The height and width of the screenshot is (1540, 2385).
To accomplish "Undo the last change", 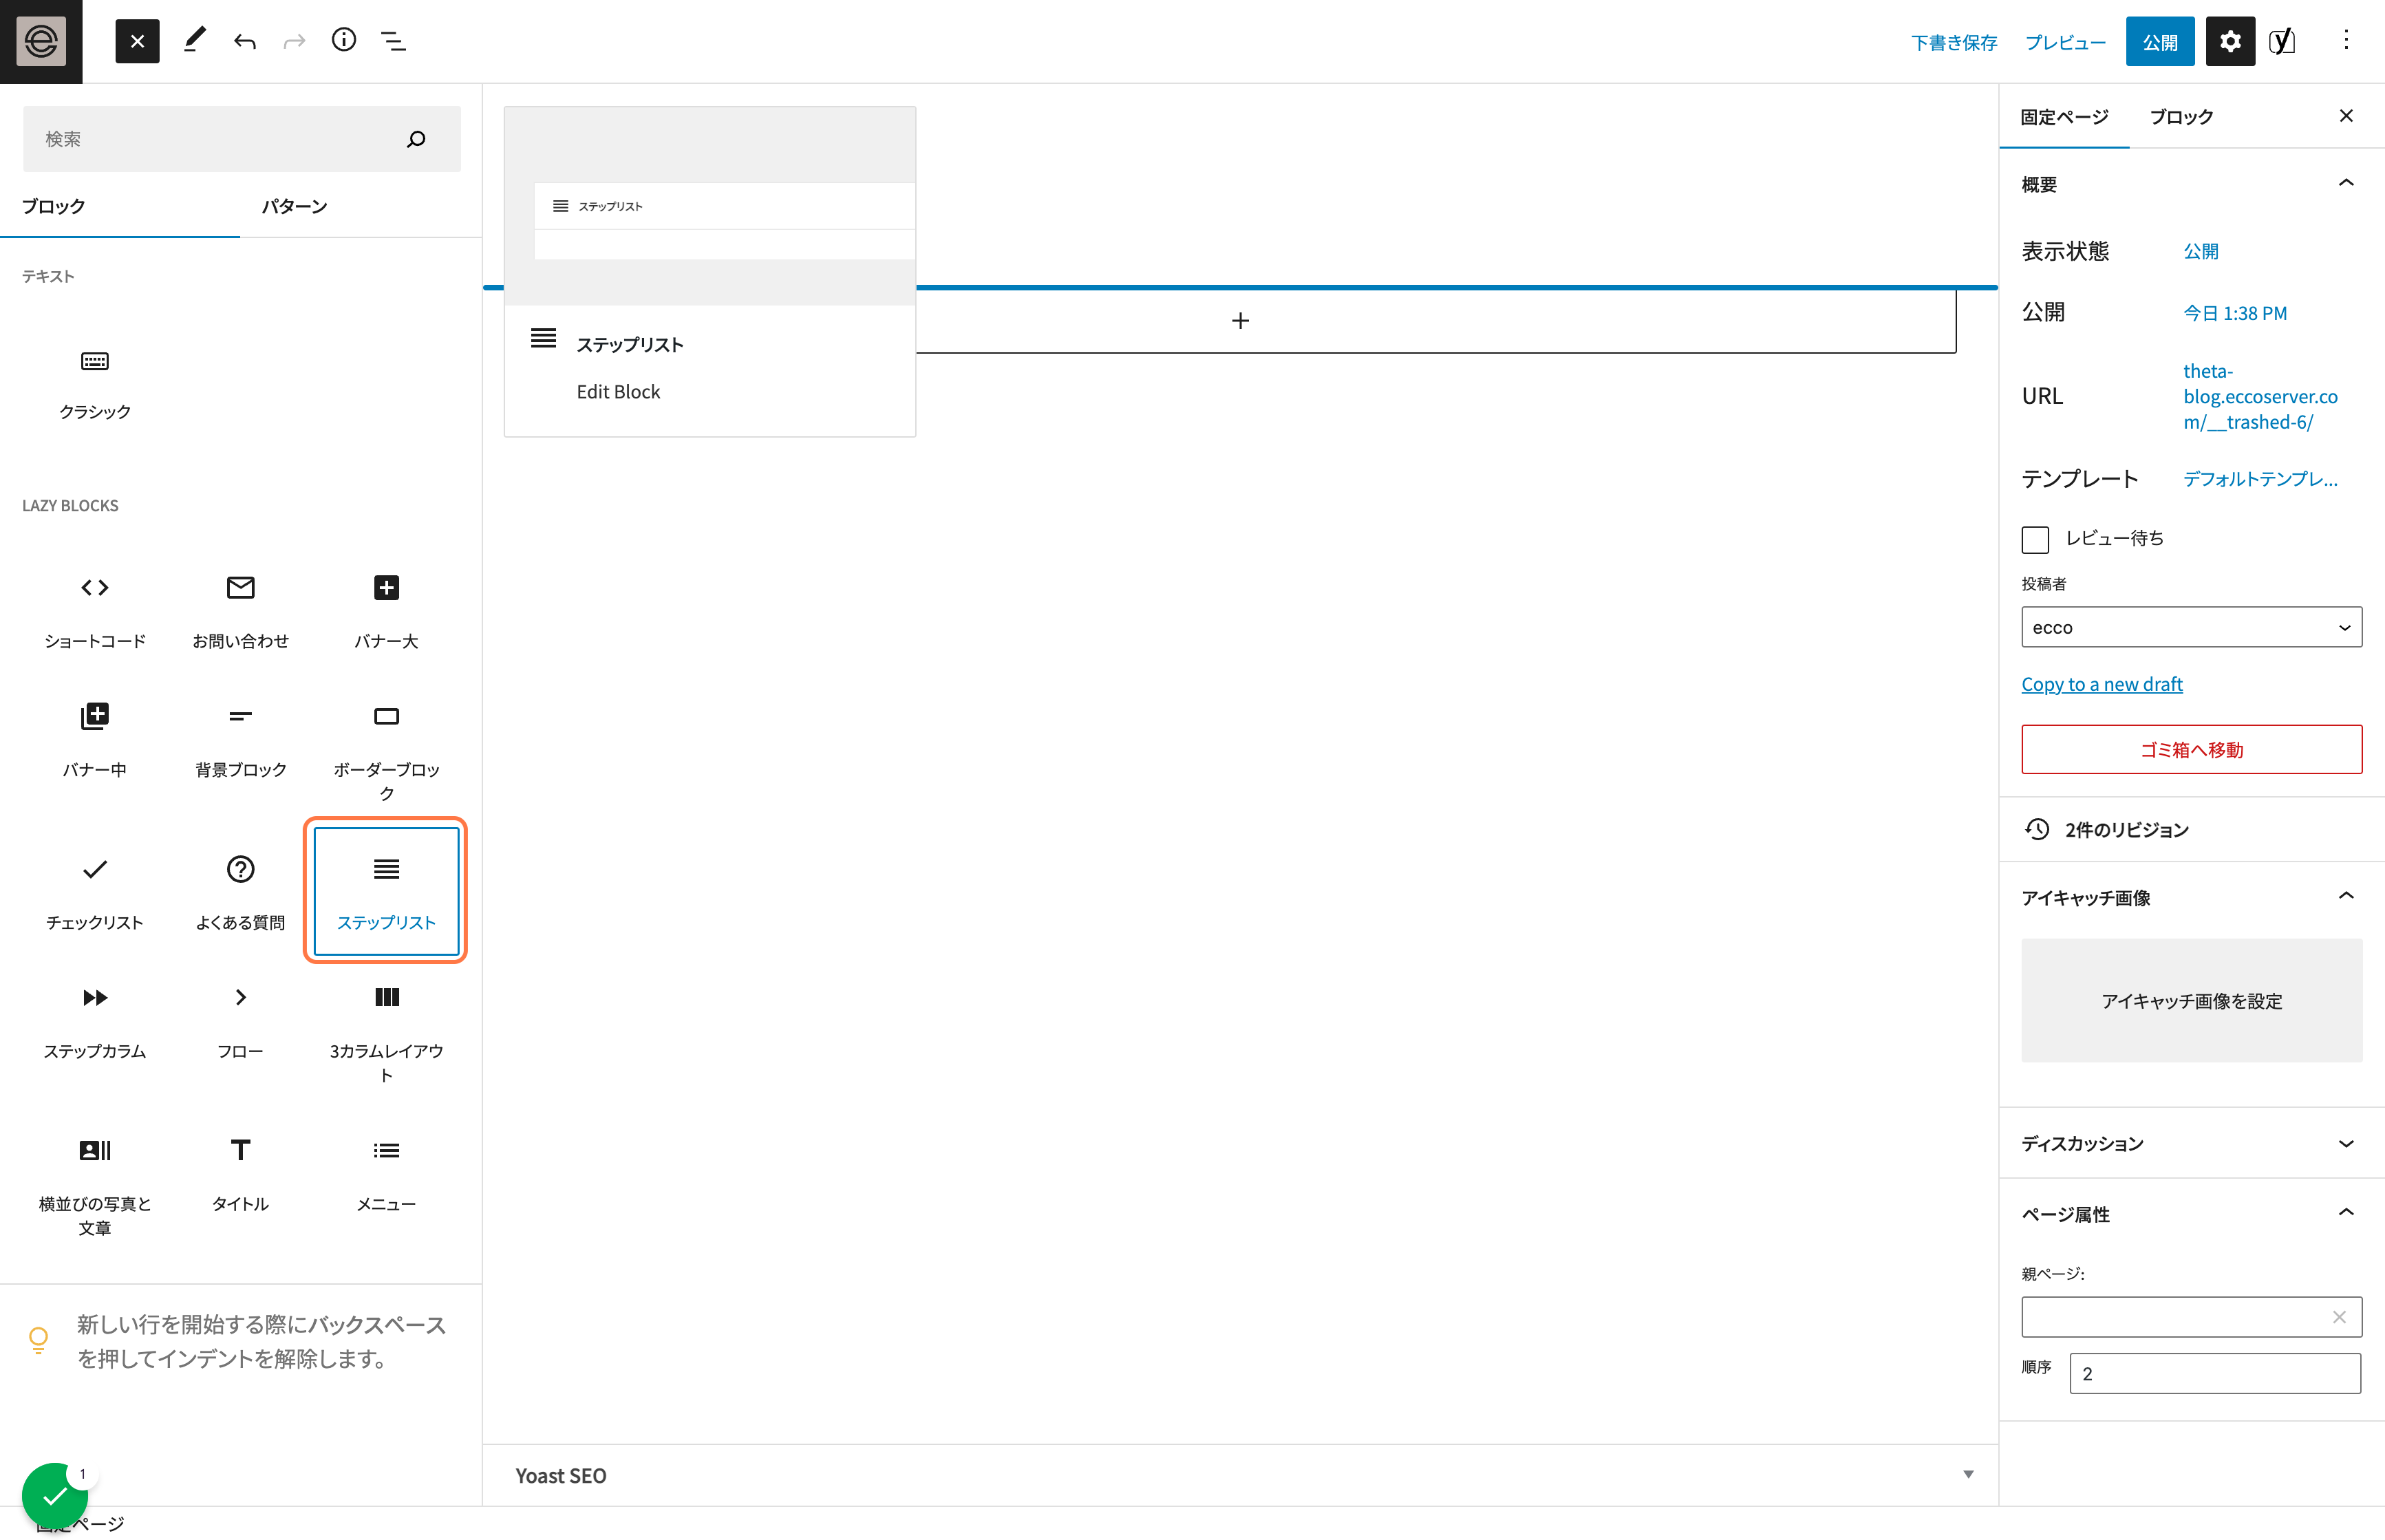I will (245, 41).
